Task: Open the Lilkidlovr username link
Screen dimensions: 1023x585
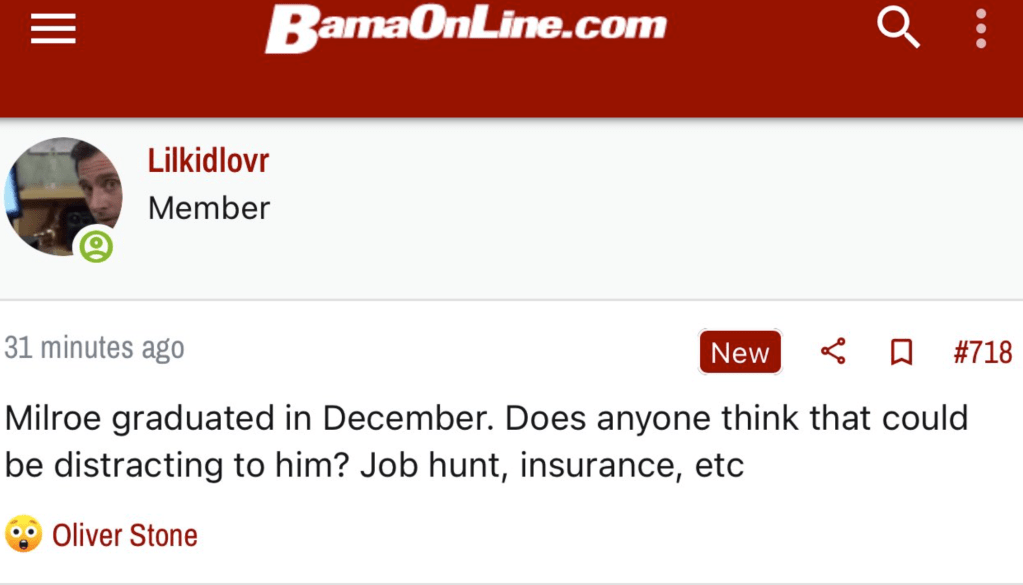Action: tap(208, 161)
